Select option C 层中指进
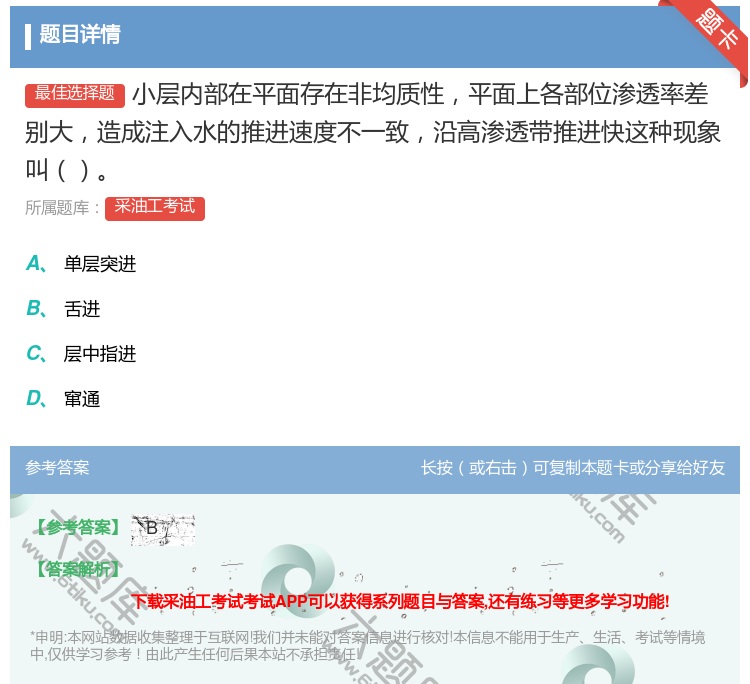The image size is (750, 684). 81,353
